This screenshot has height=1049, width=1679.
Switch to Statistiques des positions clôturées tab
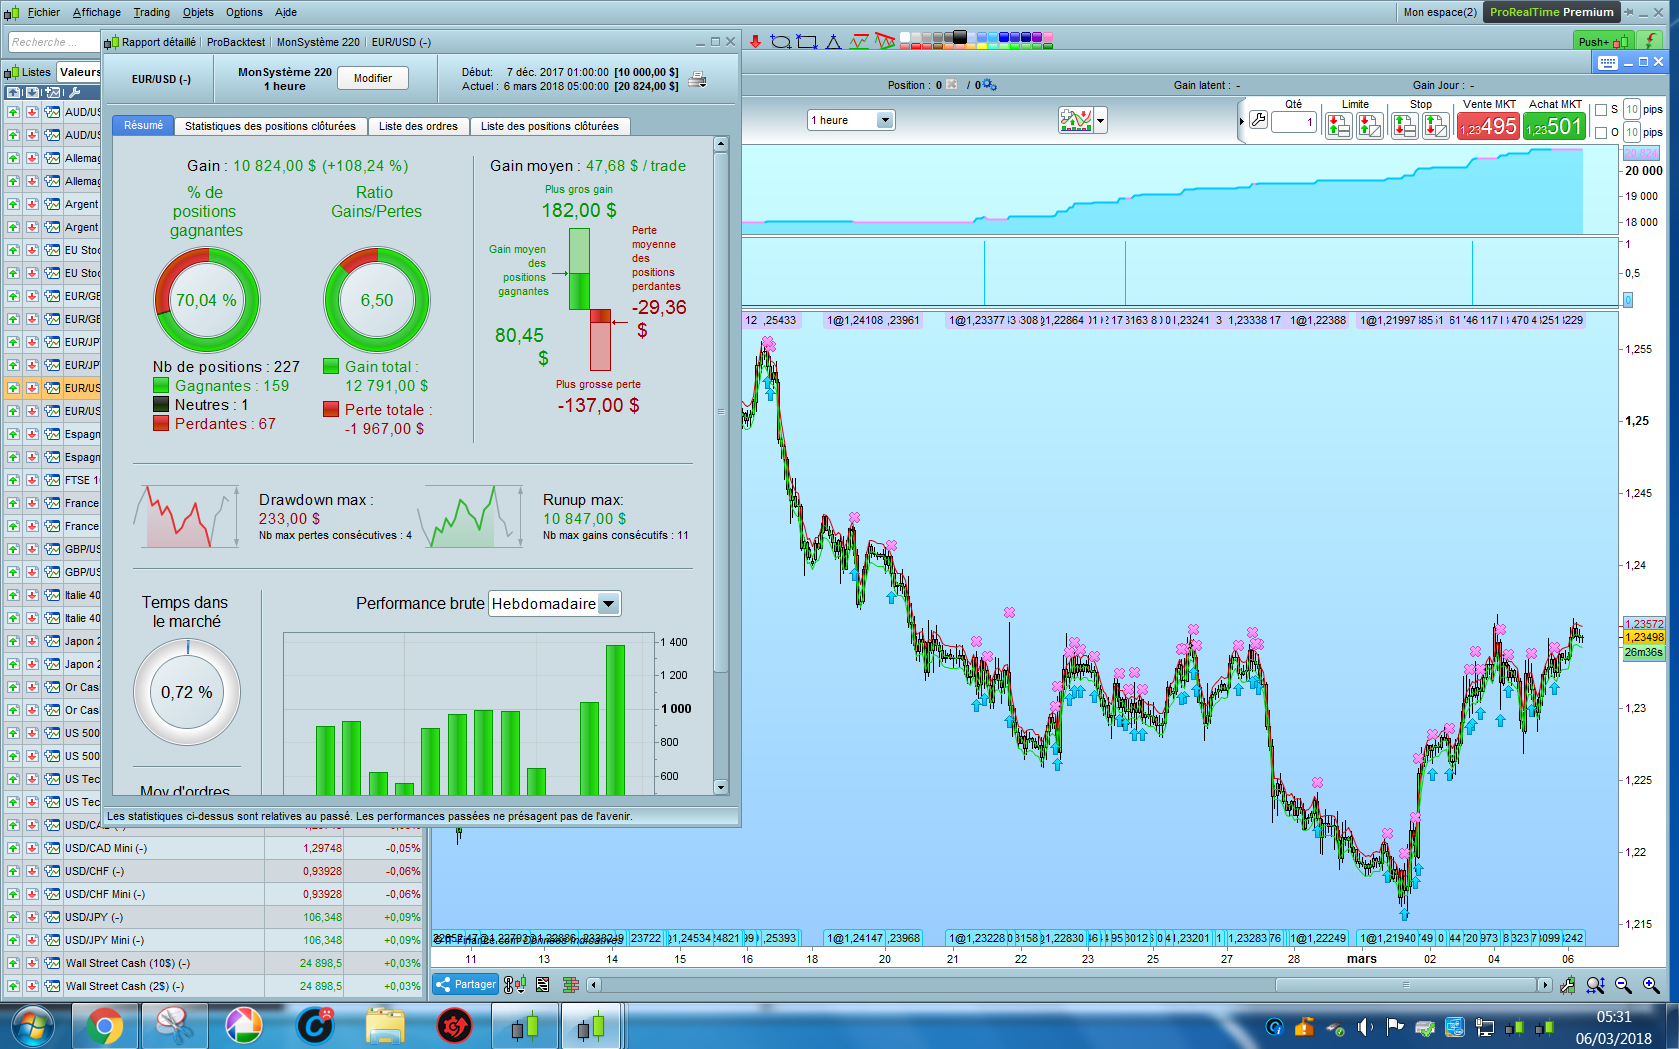270,126
